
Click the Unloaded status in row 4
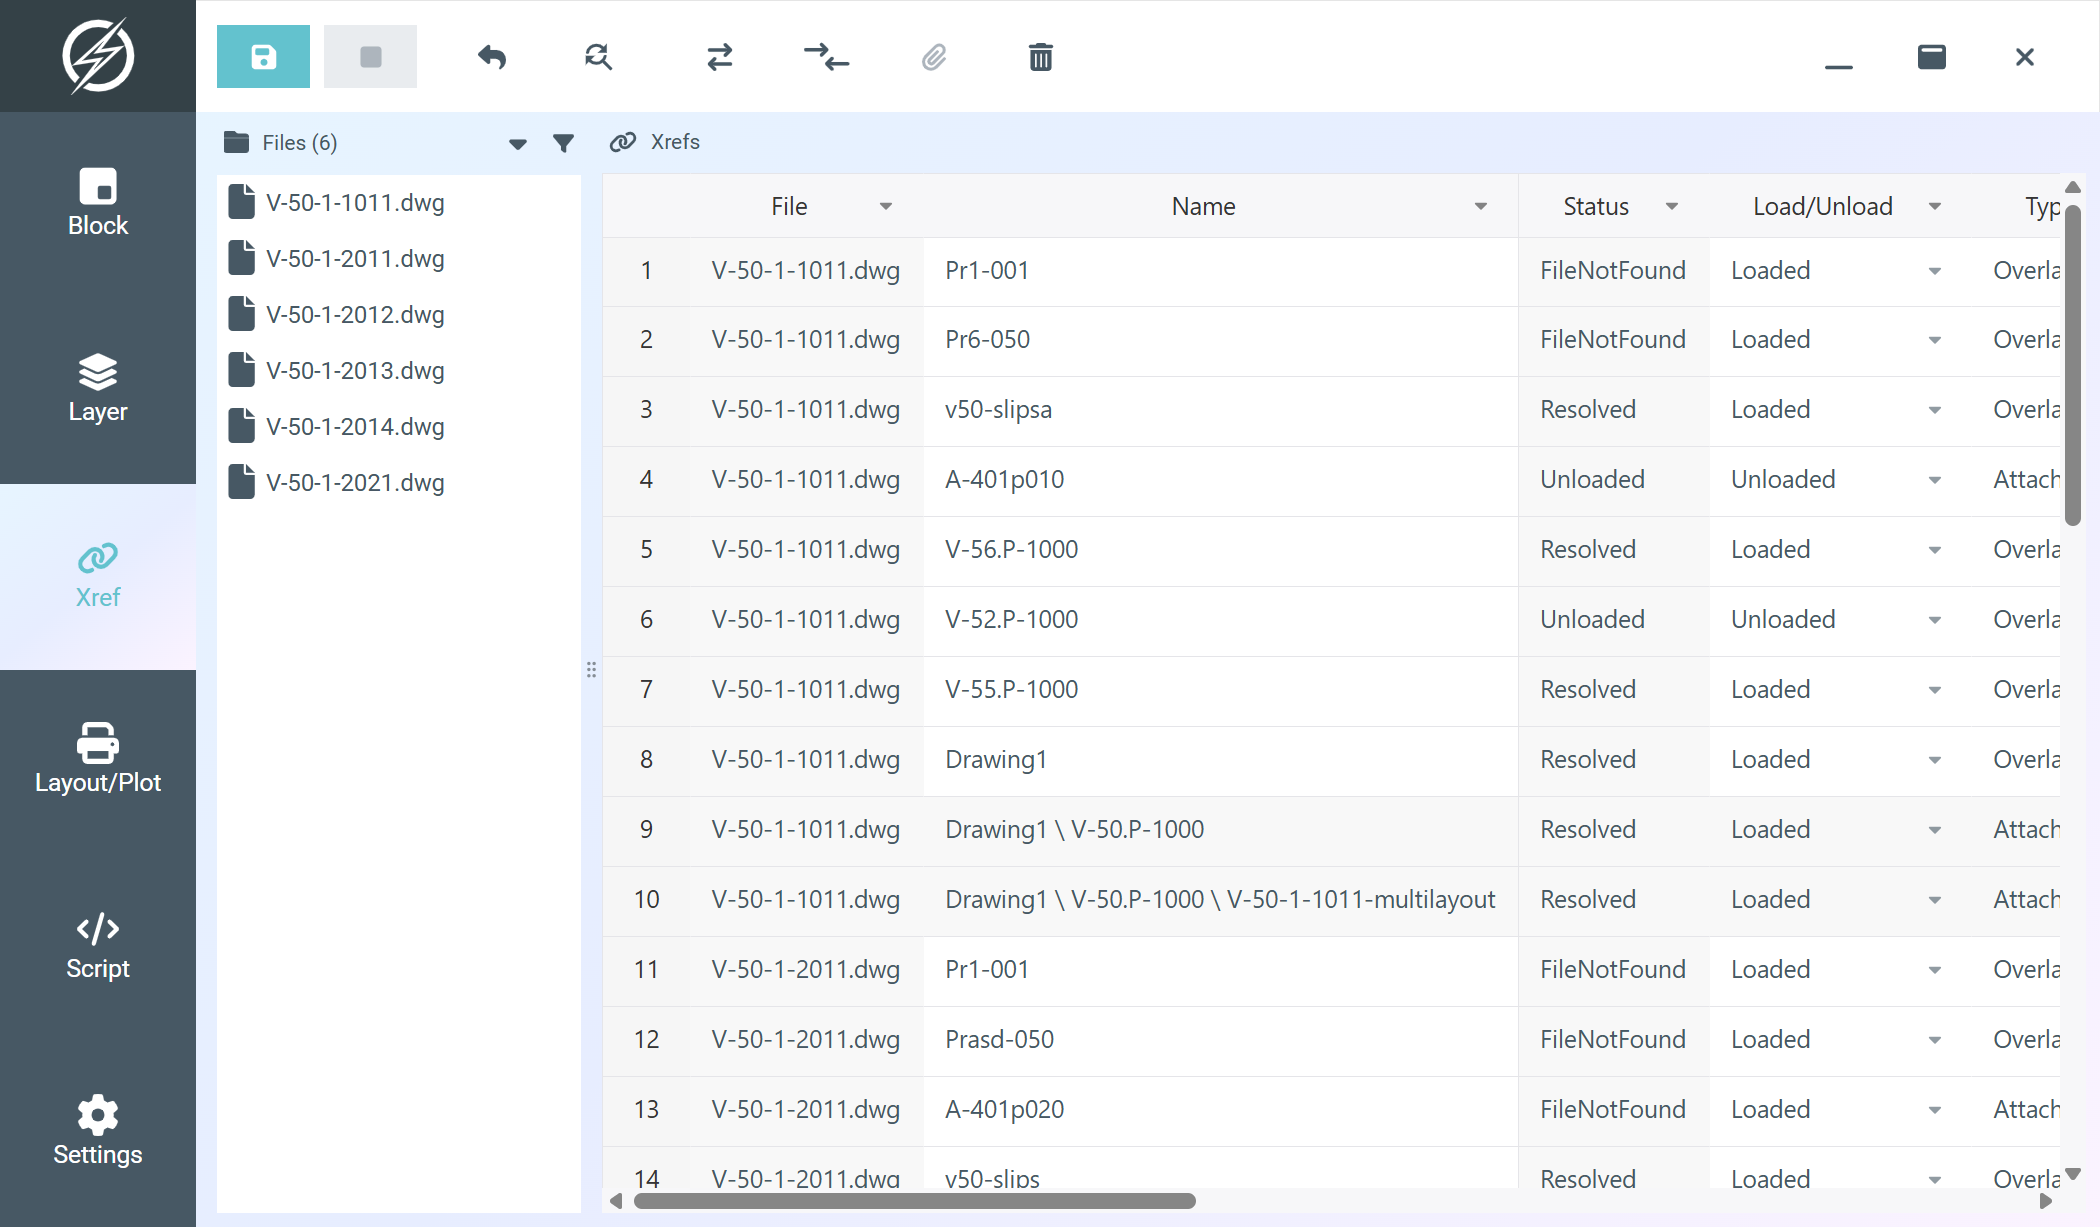pos(1613,480)
